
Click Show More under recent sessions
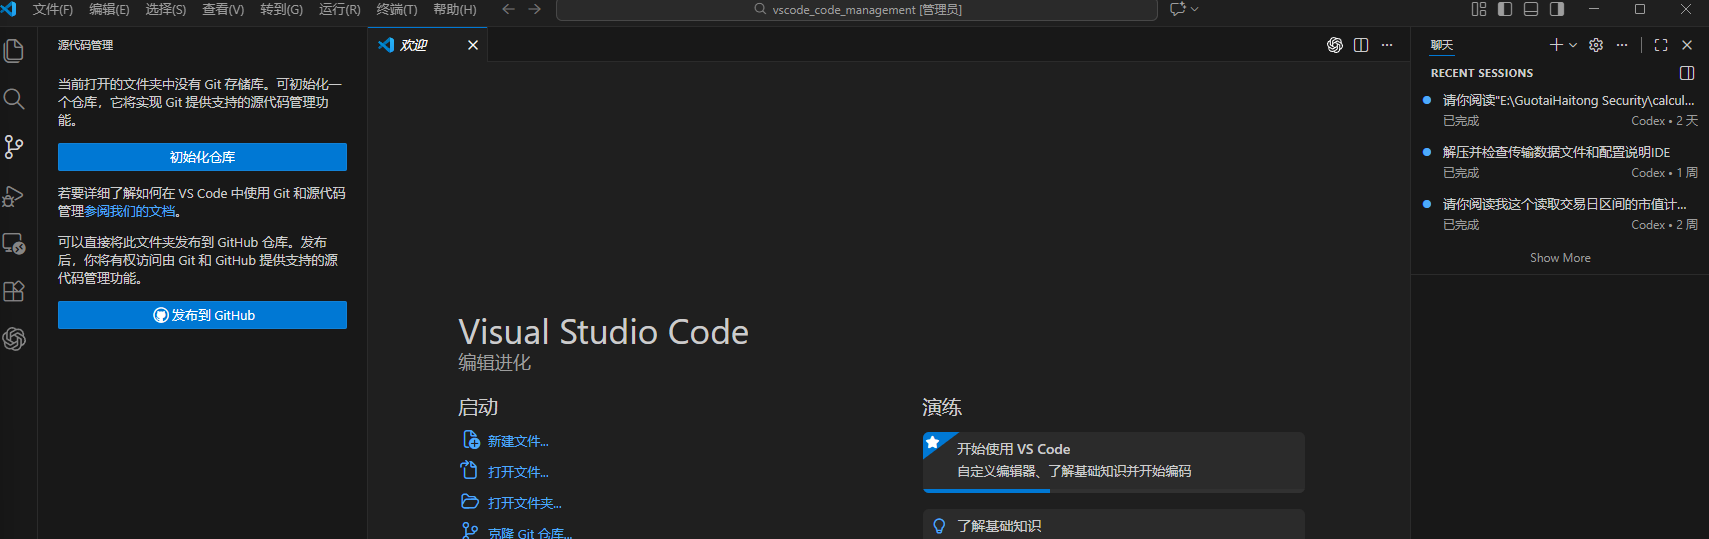pyautogui.click(x=1560, y=258)
